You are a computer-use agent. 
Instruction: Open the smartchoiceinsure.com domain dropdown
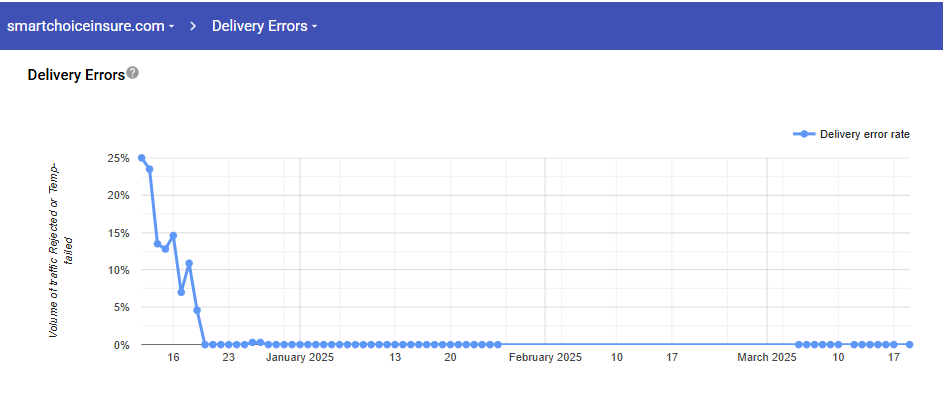coord(91,26)
